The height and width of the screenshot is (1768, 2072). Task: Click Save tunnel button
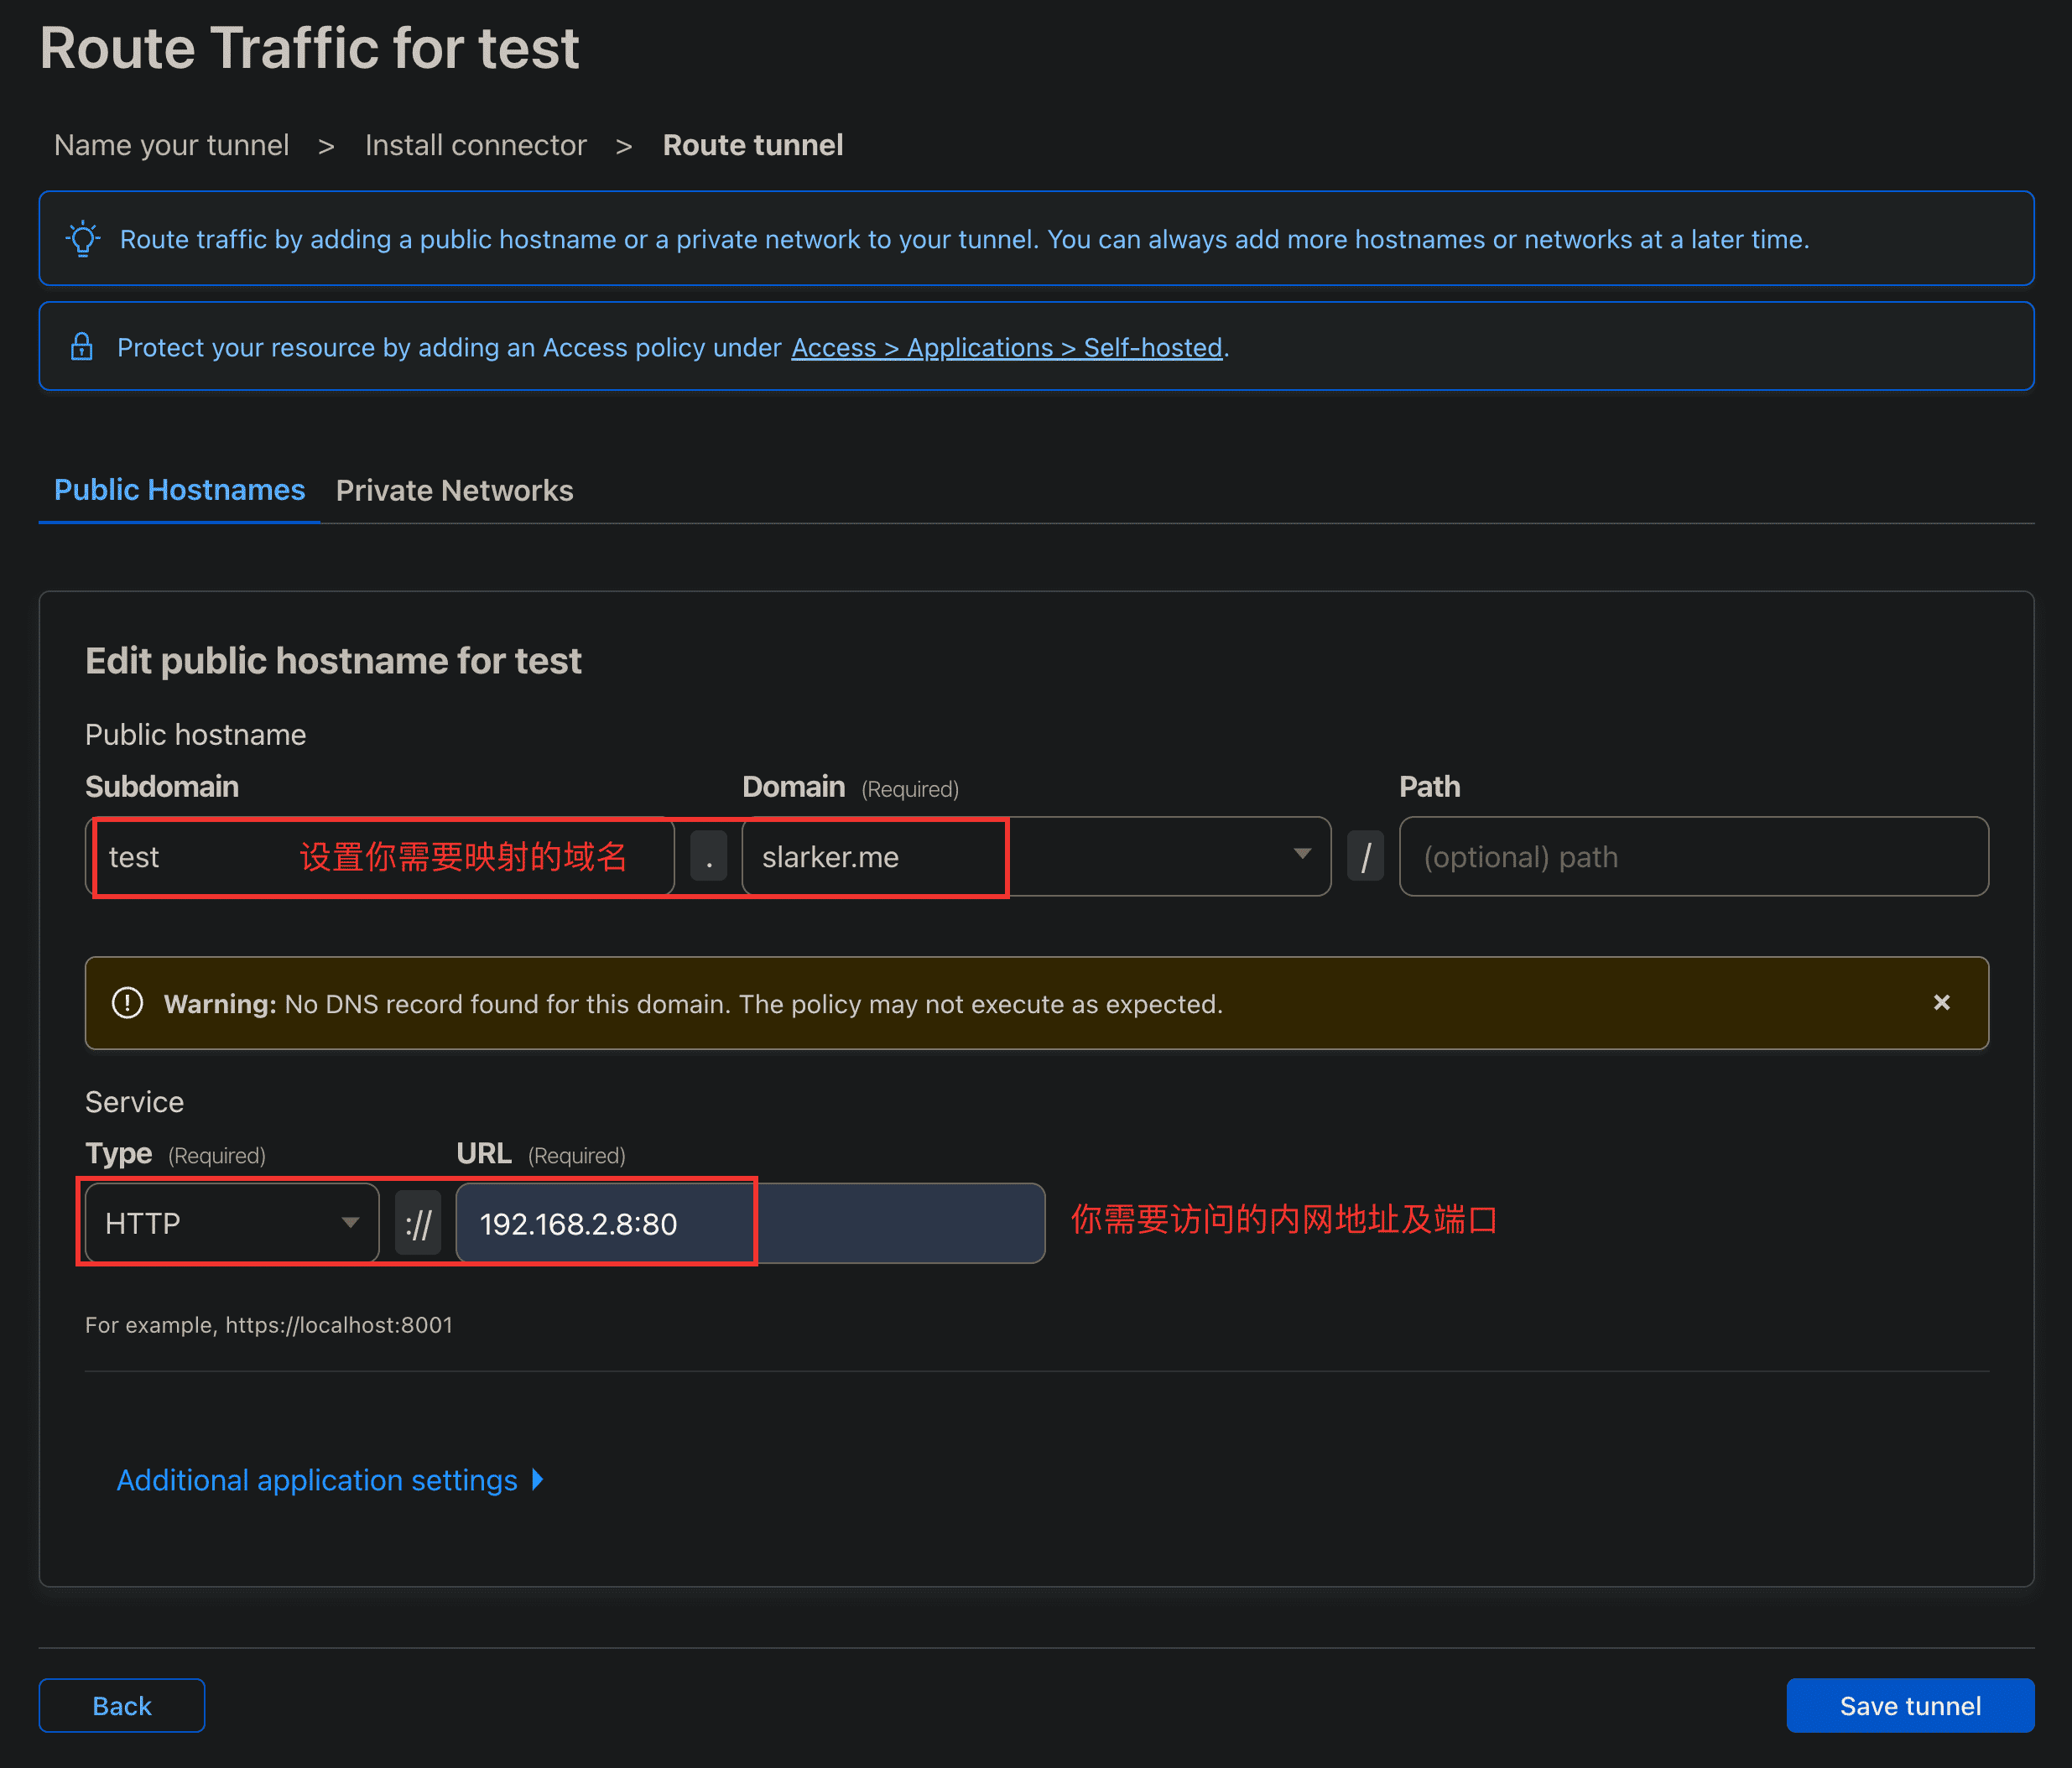1911,1705
